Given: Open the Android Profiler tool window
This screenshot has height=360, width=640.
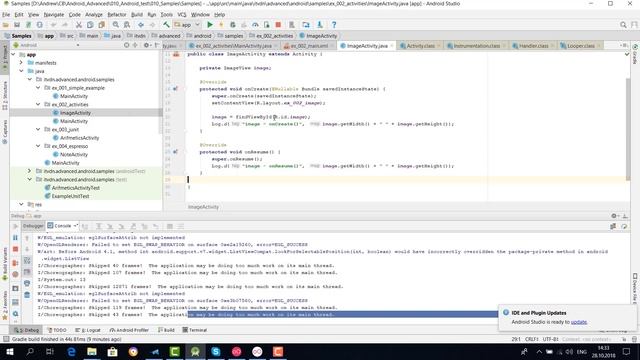Looking at the screenshot, I should [x=129, y=330].
